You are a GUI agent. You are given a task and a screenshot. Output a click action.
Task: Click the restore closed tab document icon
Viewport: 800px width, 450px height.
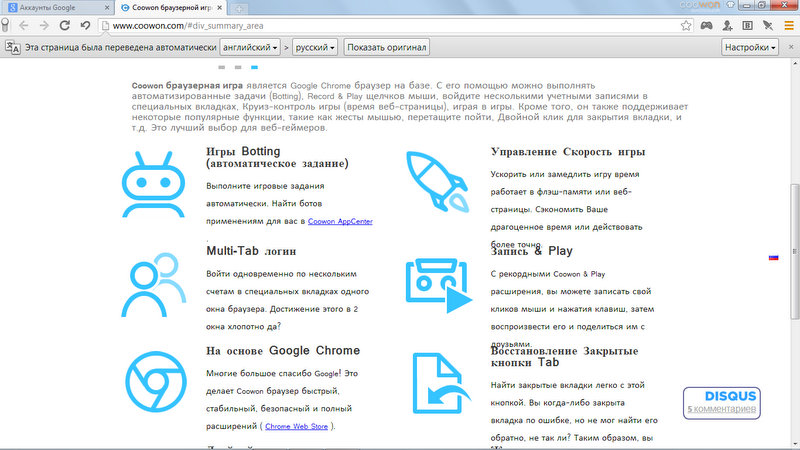coord(441,383)
